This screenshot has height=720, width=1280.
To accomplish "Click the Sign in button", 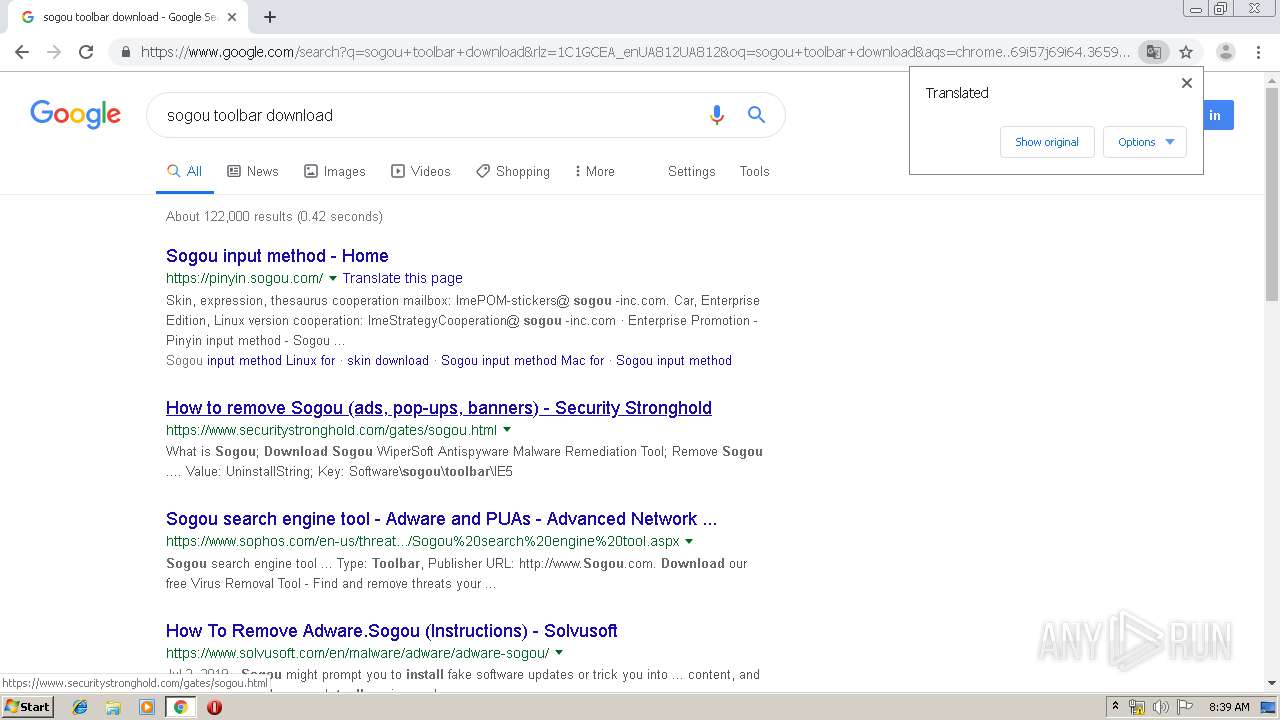I will pyautogui.click(x=1218, y=115).
